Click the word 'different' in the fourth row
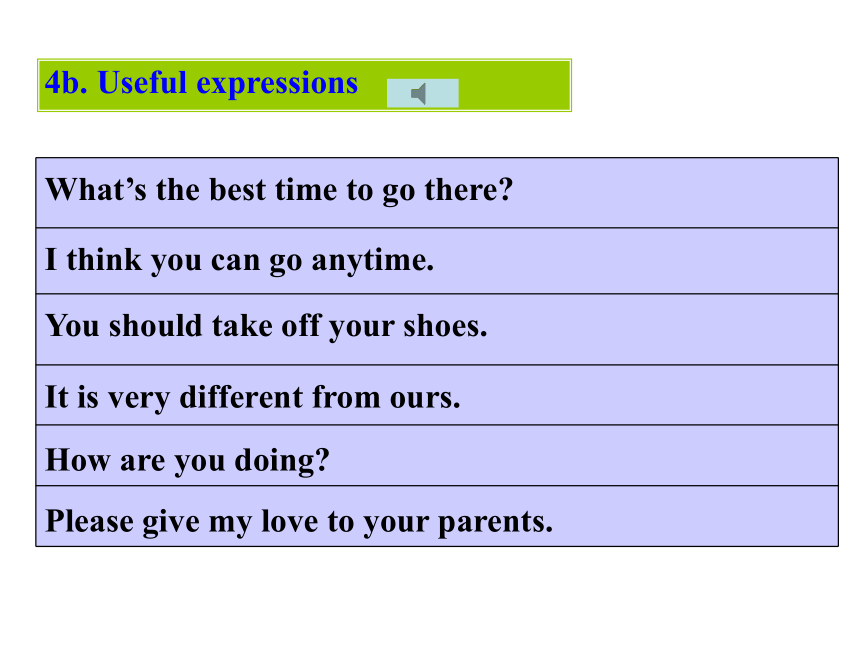The image size is (860, 645). [241, 396]
